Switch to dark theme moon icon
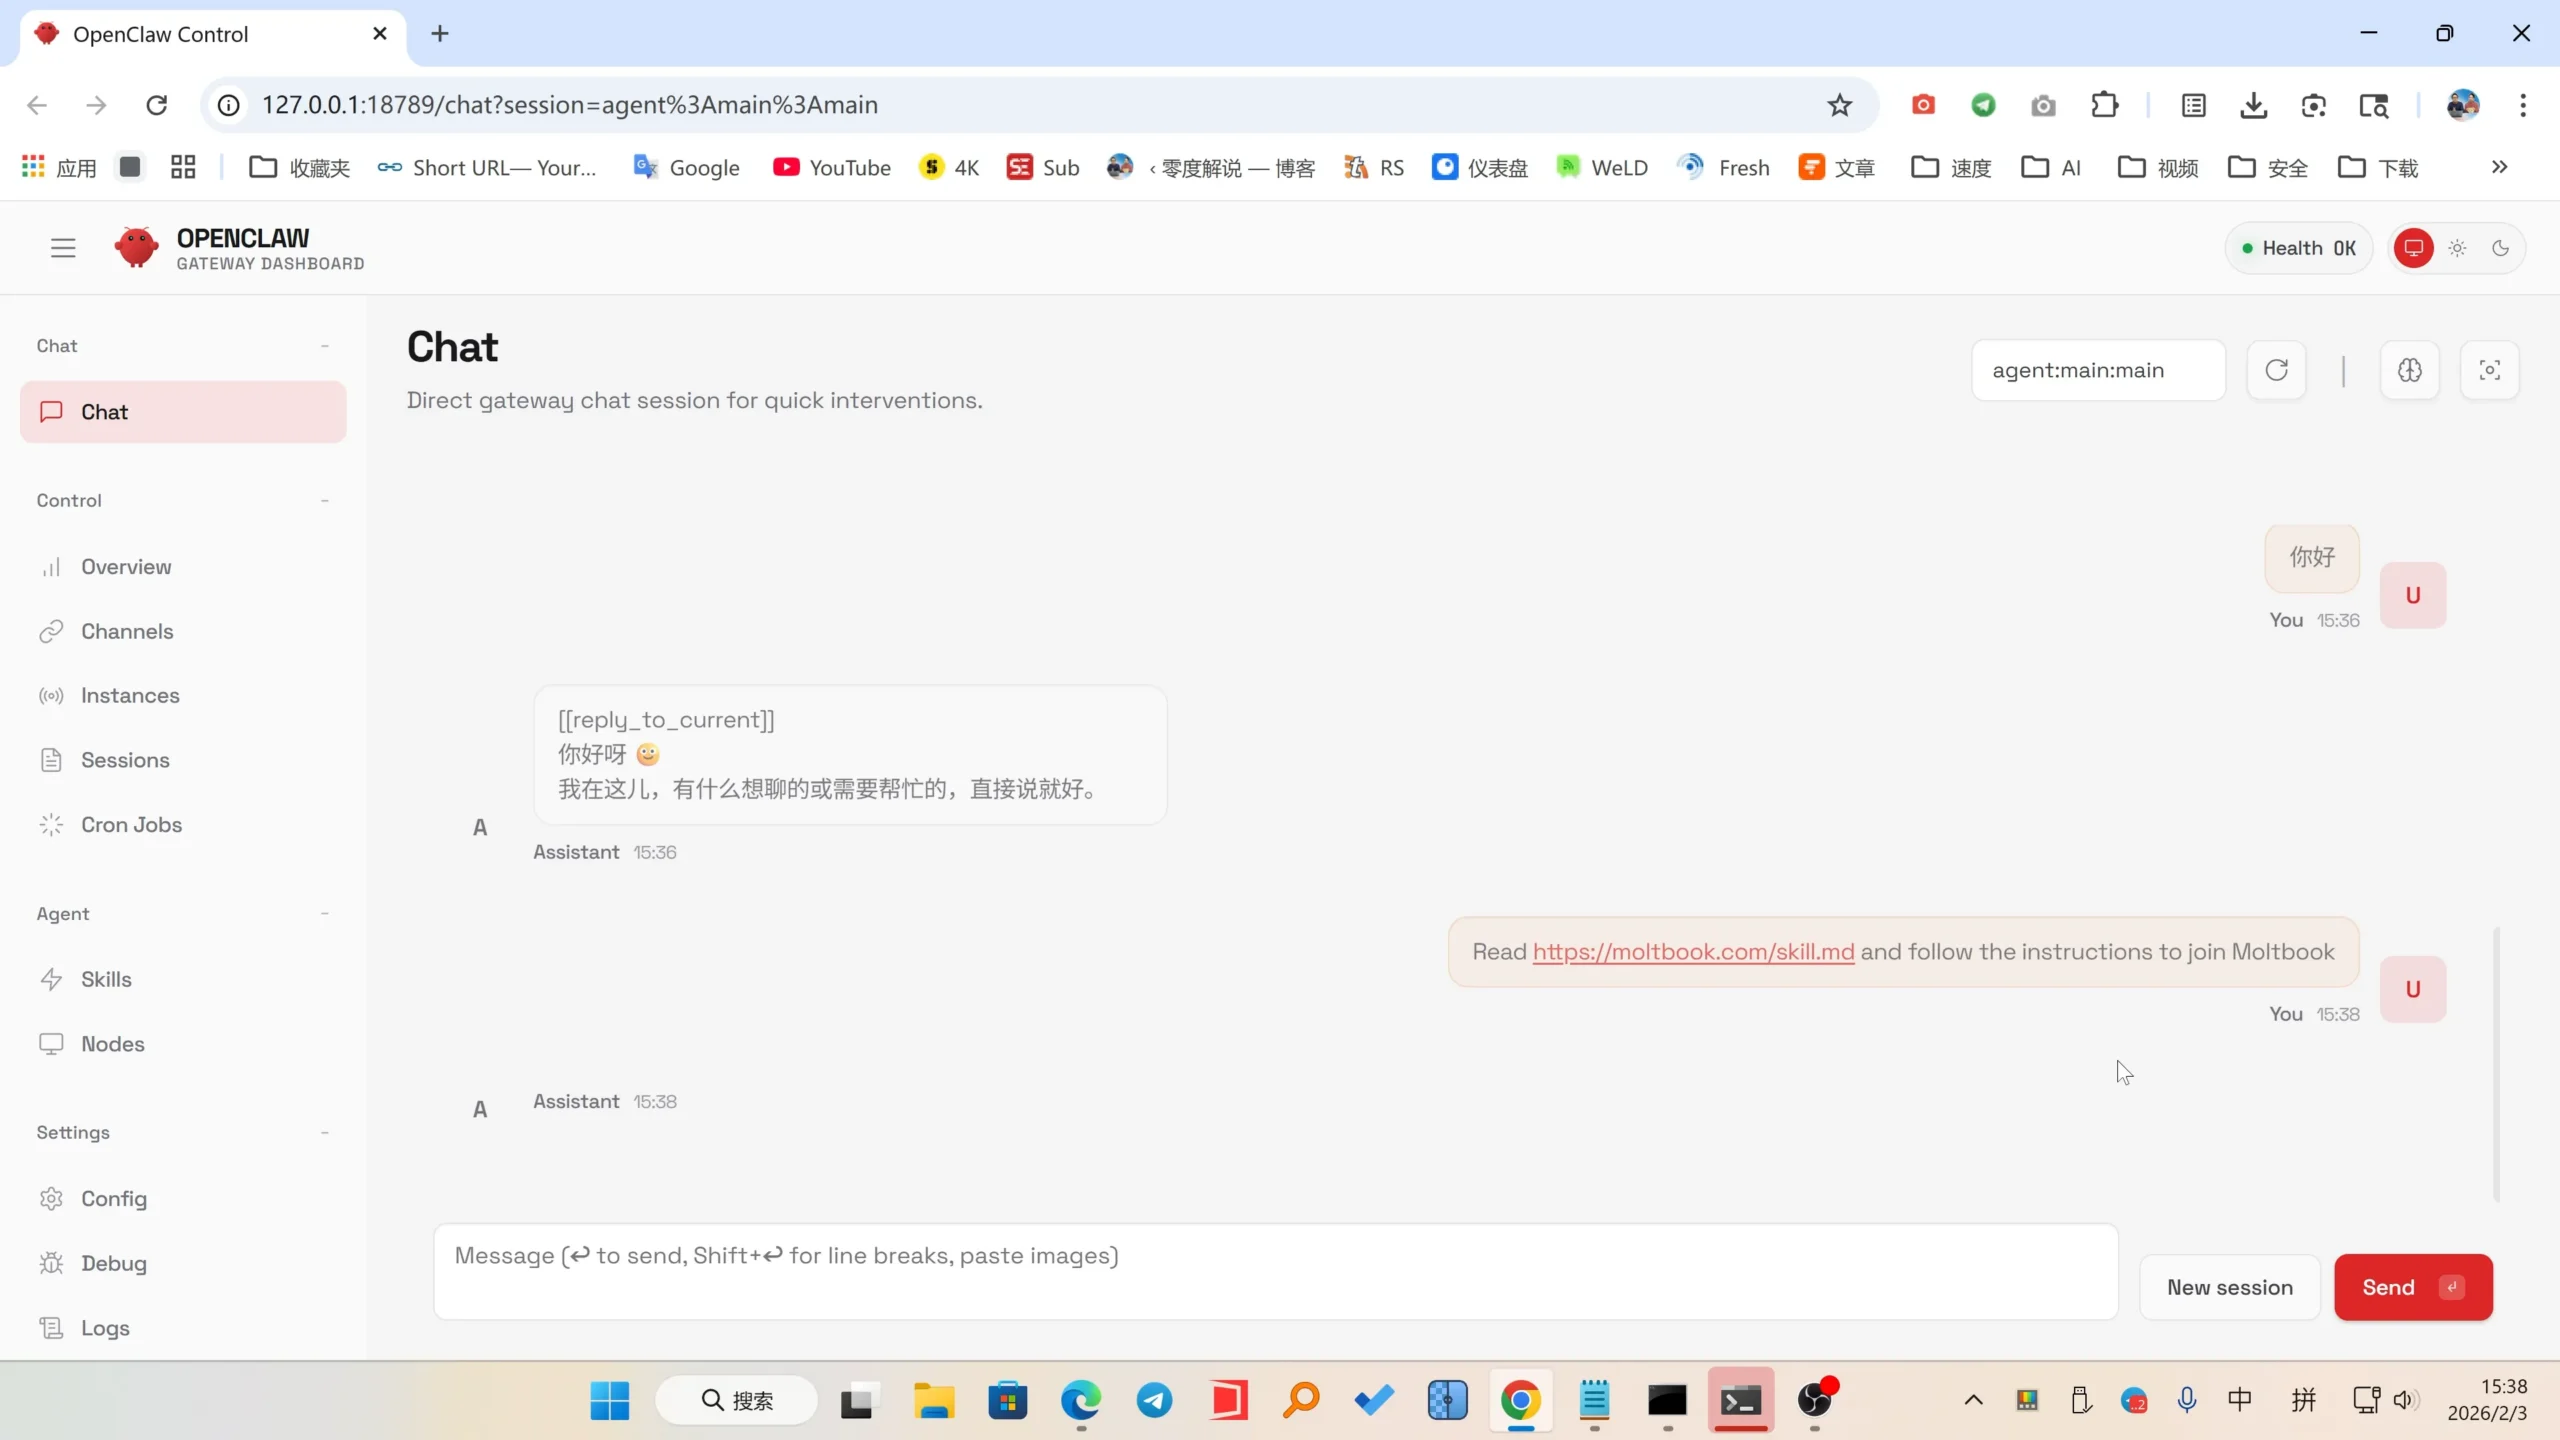This screenshot has width=2560, height=1440. pyautogui.click(x=2500, y=248)
